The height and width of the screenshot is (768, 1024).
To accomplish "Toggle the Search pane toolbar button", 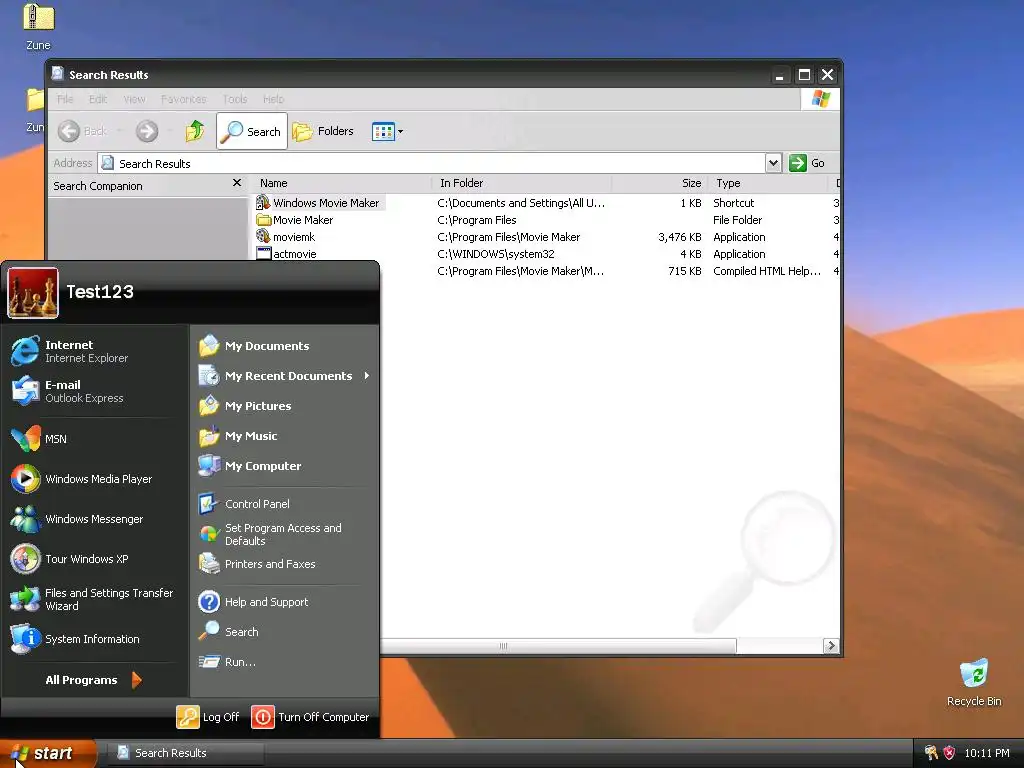I will coord(251,131).
